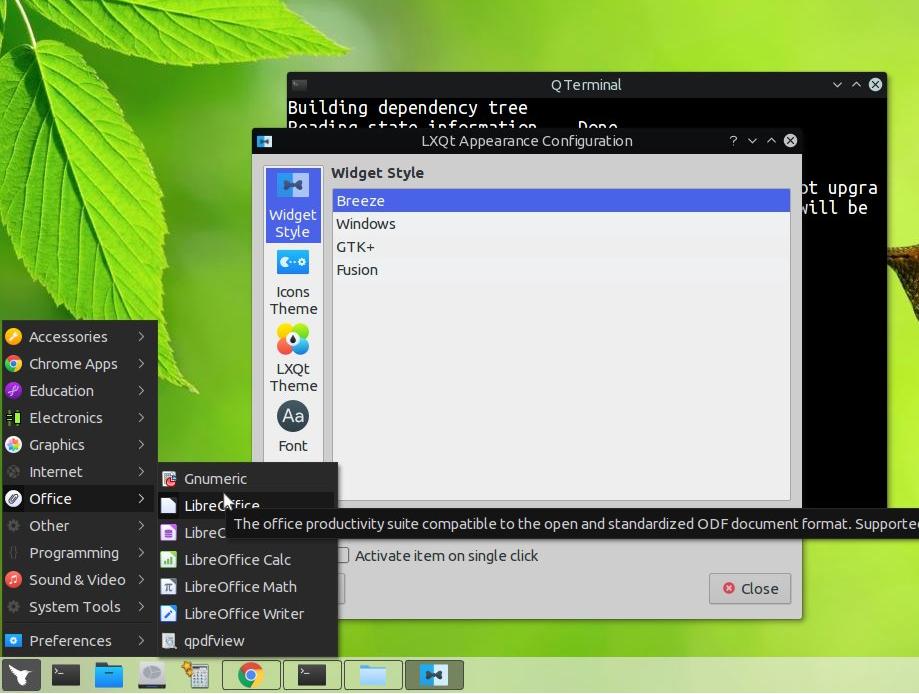
Task: Click the Preferences menu icon
Action: [13, 640]
